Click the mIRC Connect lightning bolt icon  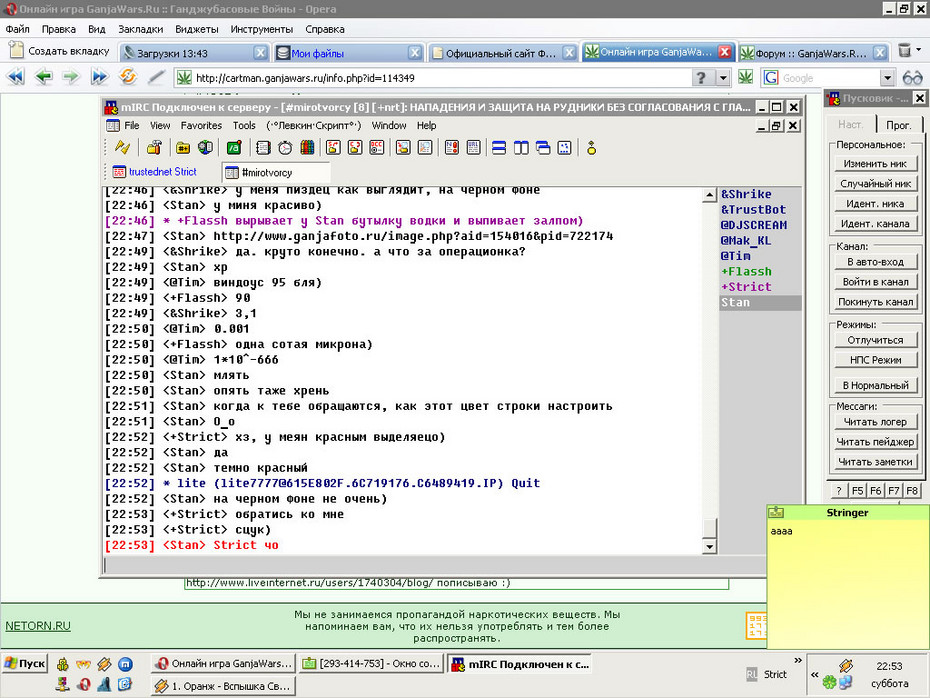122,148
